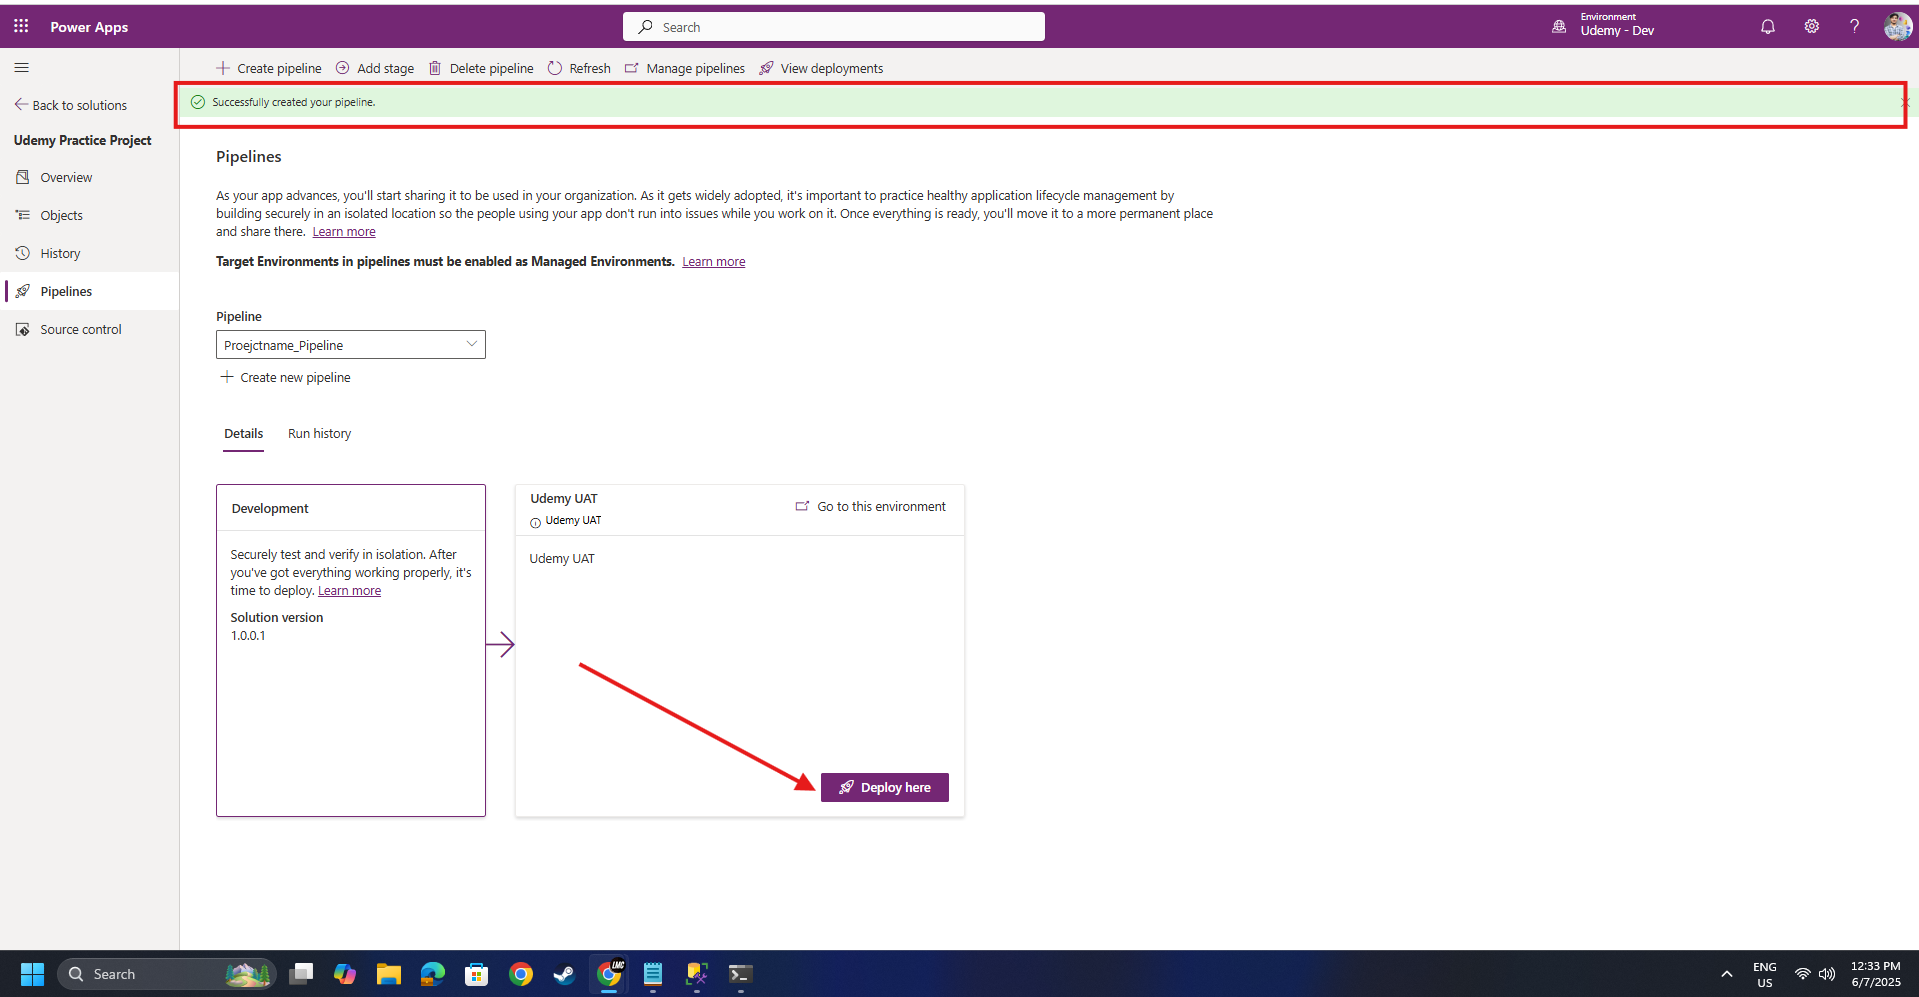Image resolution: width=1919 pixels, height=997 pixels.
Task: Switch to the Details tab
Action: point(243,434)
